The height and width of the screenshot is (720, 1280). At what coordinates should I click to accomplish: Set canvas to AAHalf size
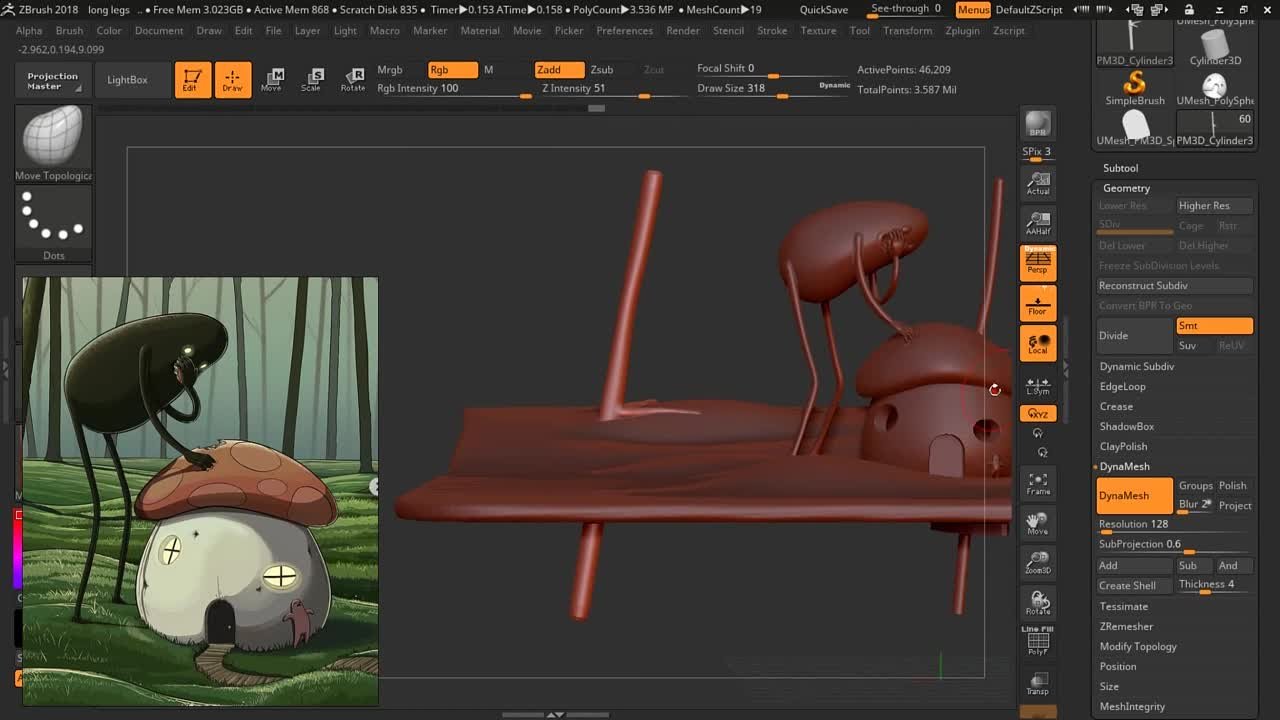[1038, 223]
